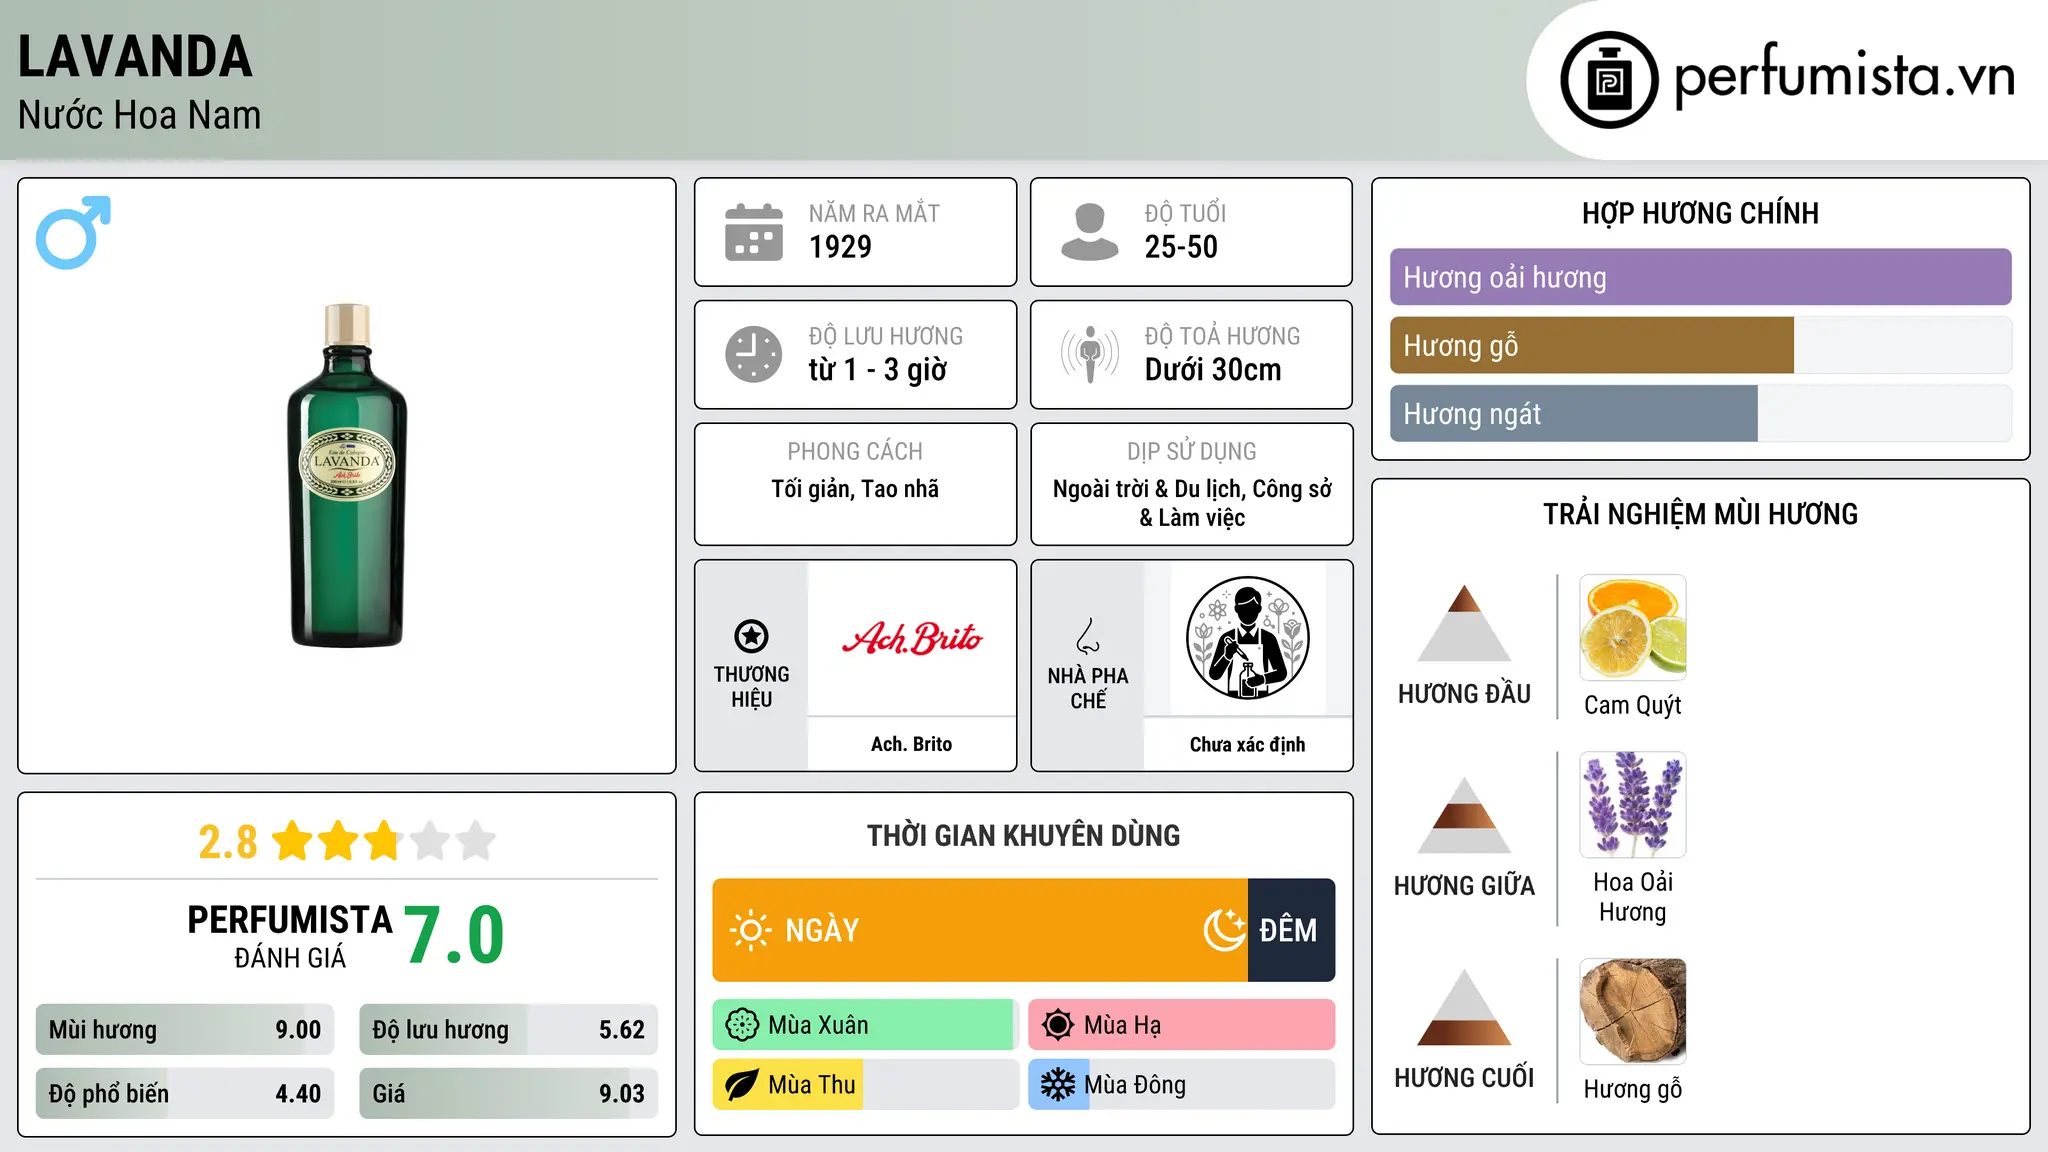Select the Mùa Thu season bar
The height and width of the screenshot is (1152, 2048).
tap(866, 1085)
